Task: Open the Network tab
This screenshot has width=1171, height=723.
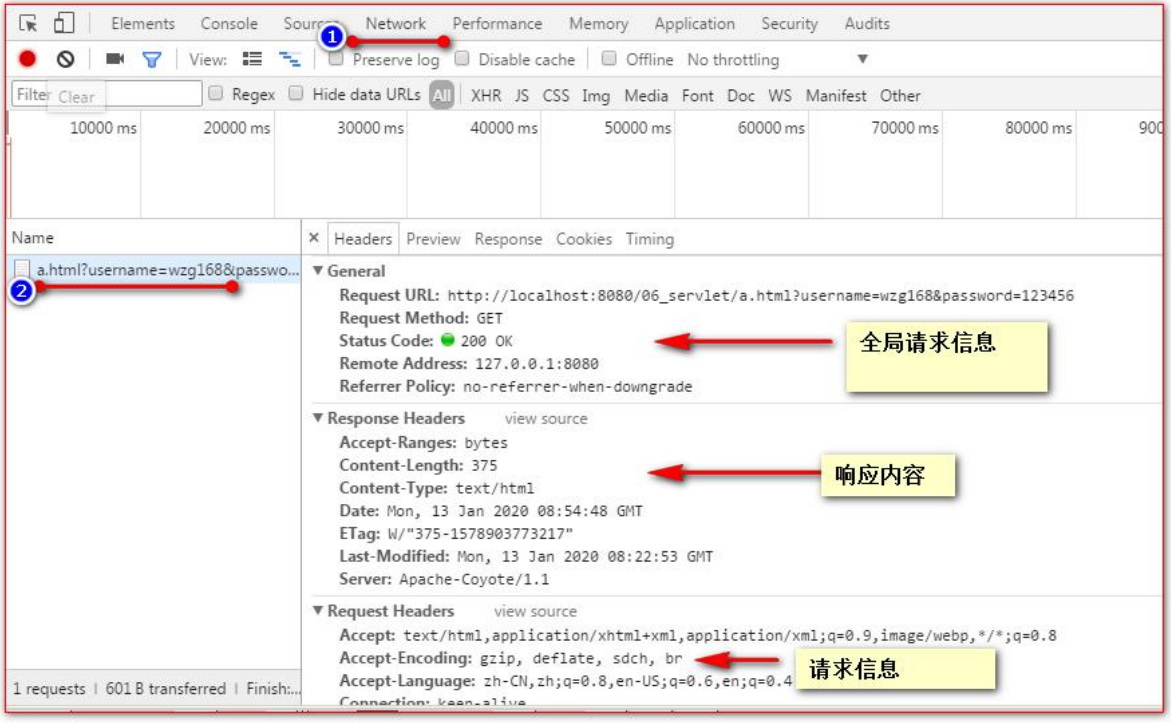Action: click(x=396, y=24)
